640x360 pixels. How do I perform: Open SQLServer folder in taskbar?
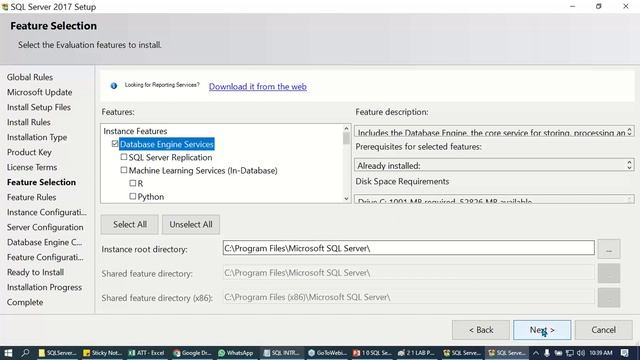[x=57, y=353]
